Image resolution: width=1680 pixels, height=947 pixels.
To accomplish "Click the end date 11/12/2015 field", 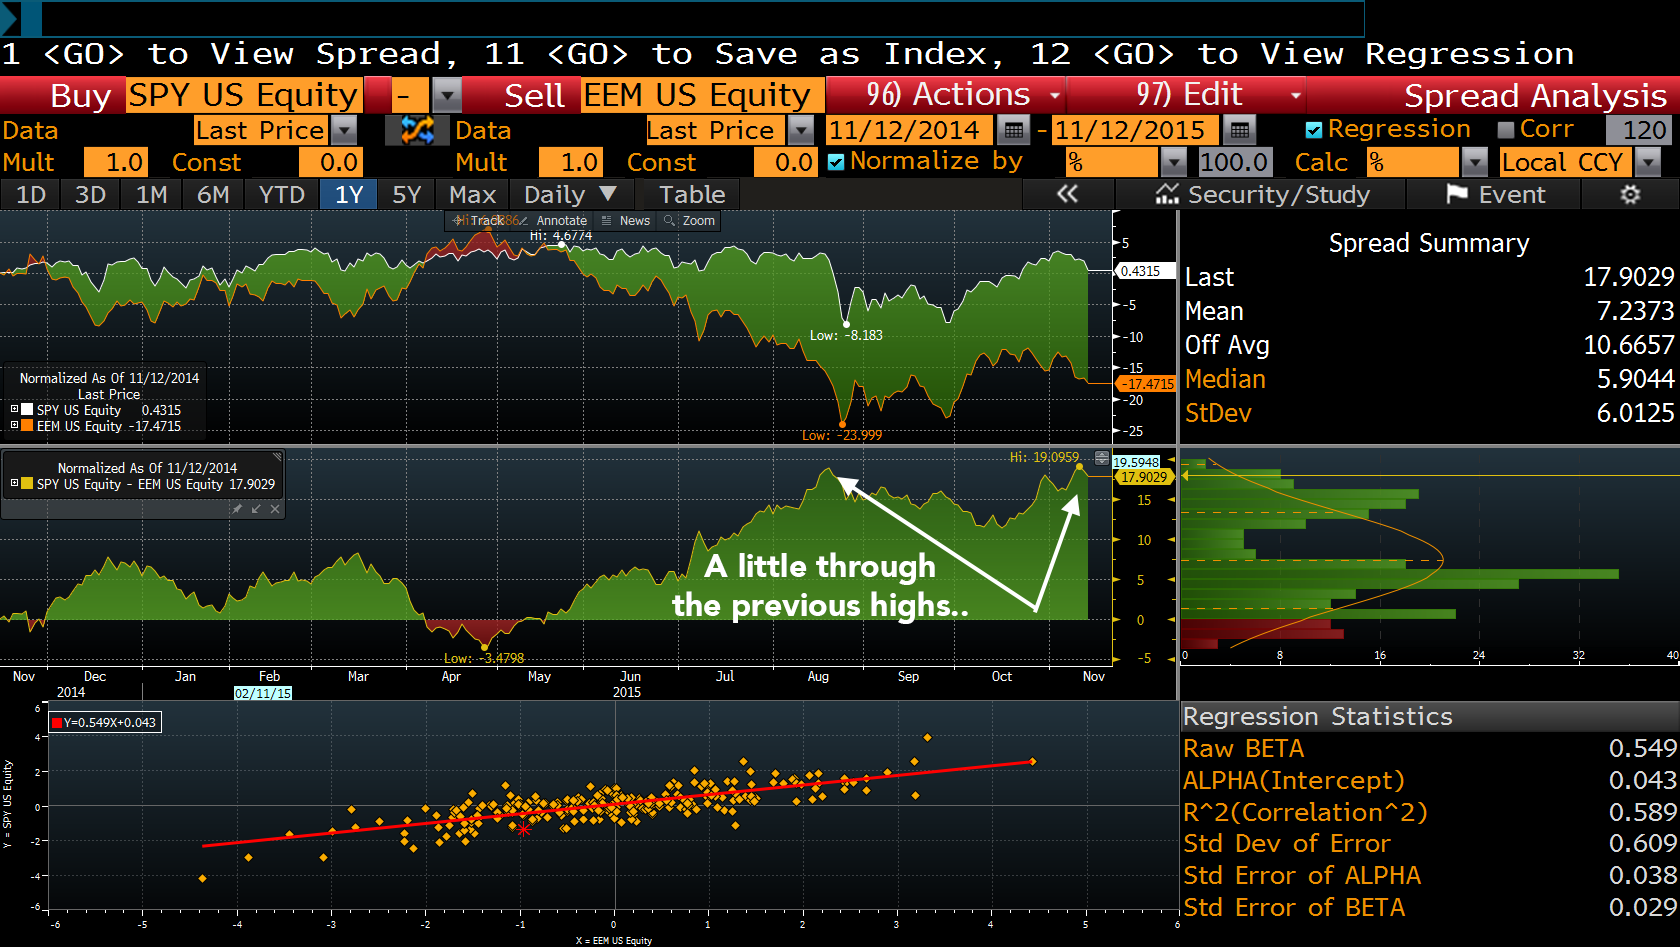I will (x=1135, y=130).
